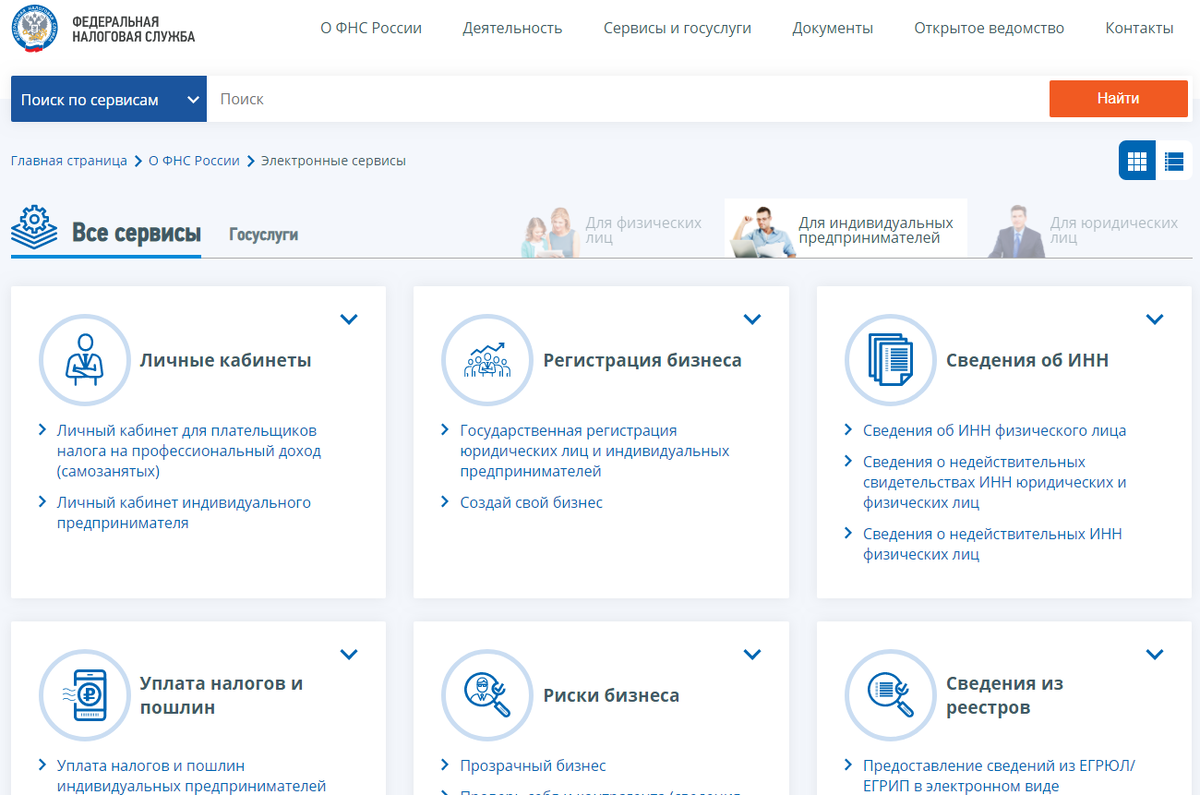The image size is (1200, 795).
Task: Open Уплата налогов индивидуальных предпринимателей link
Action: (x=192, y=776)
